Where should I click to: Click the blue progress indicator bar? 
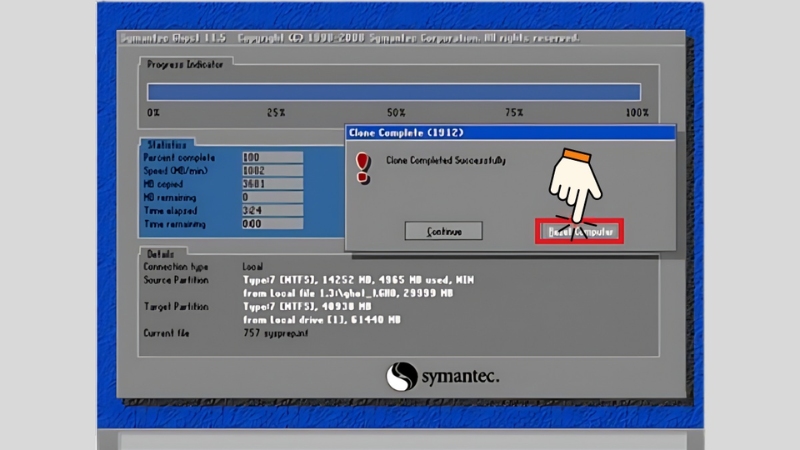[x=393, y=92]
